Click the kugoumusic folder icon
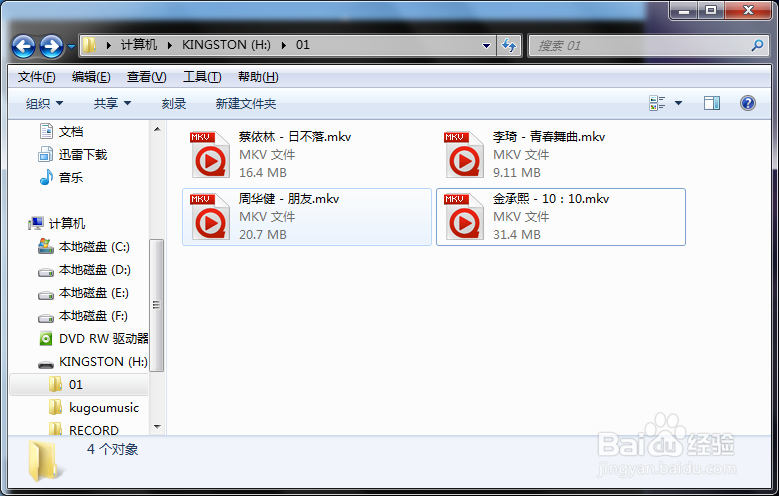Screen dimensions: 779x496 click(x=56, y=407)
